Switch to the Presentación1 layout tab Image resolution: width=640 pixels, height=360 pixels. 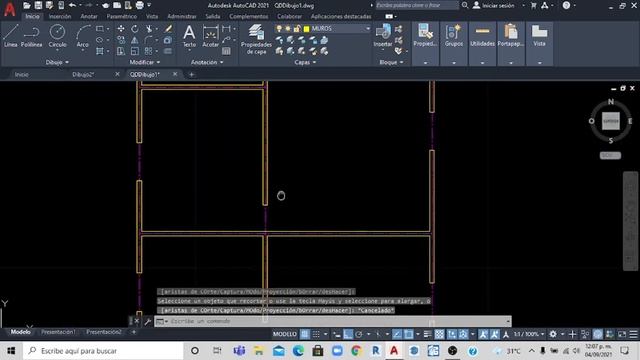[x=58, y=332]
